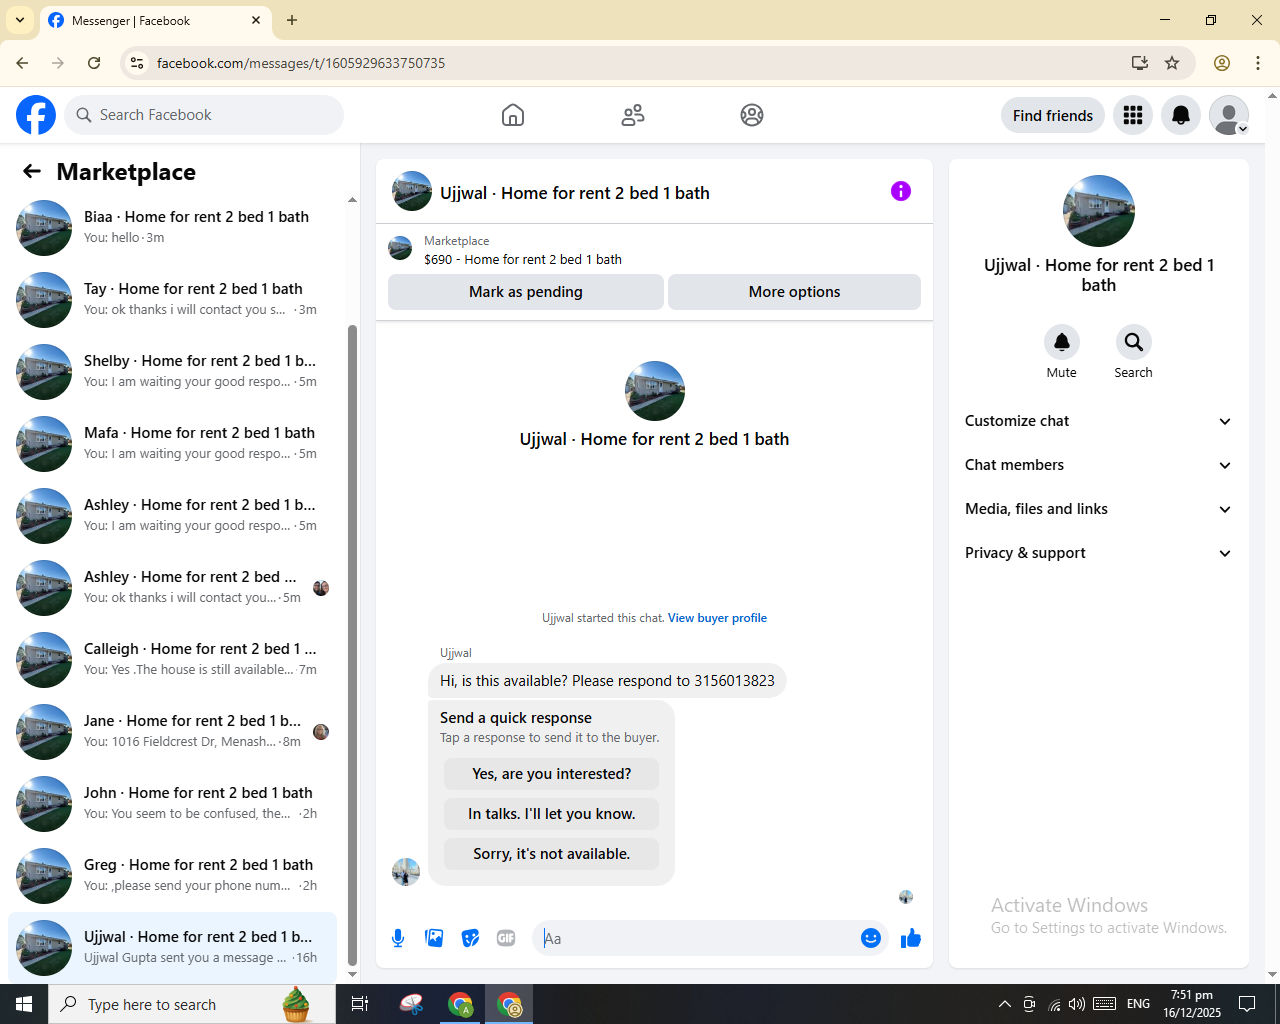Image resolution: width=1280 pixels, height=1024 pixels.
Task: Open Chrome three-dot menu
Action: tap(1258, 63)
